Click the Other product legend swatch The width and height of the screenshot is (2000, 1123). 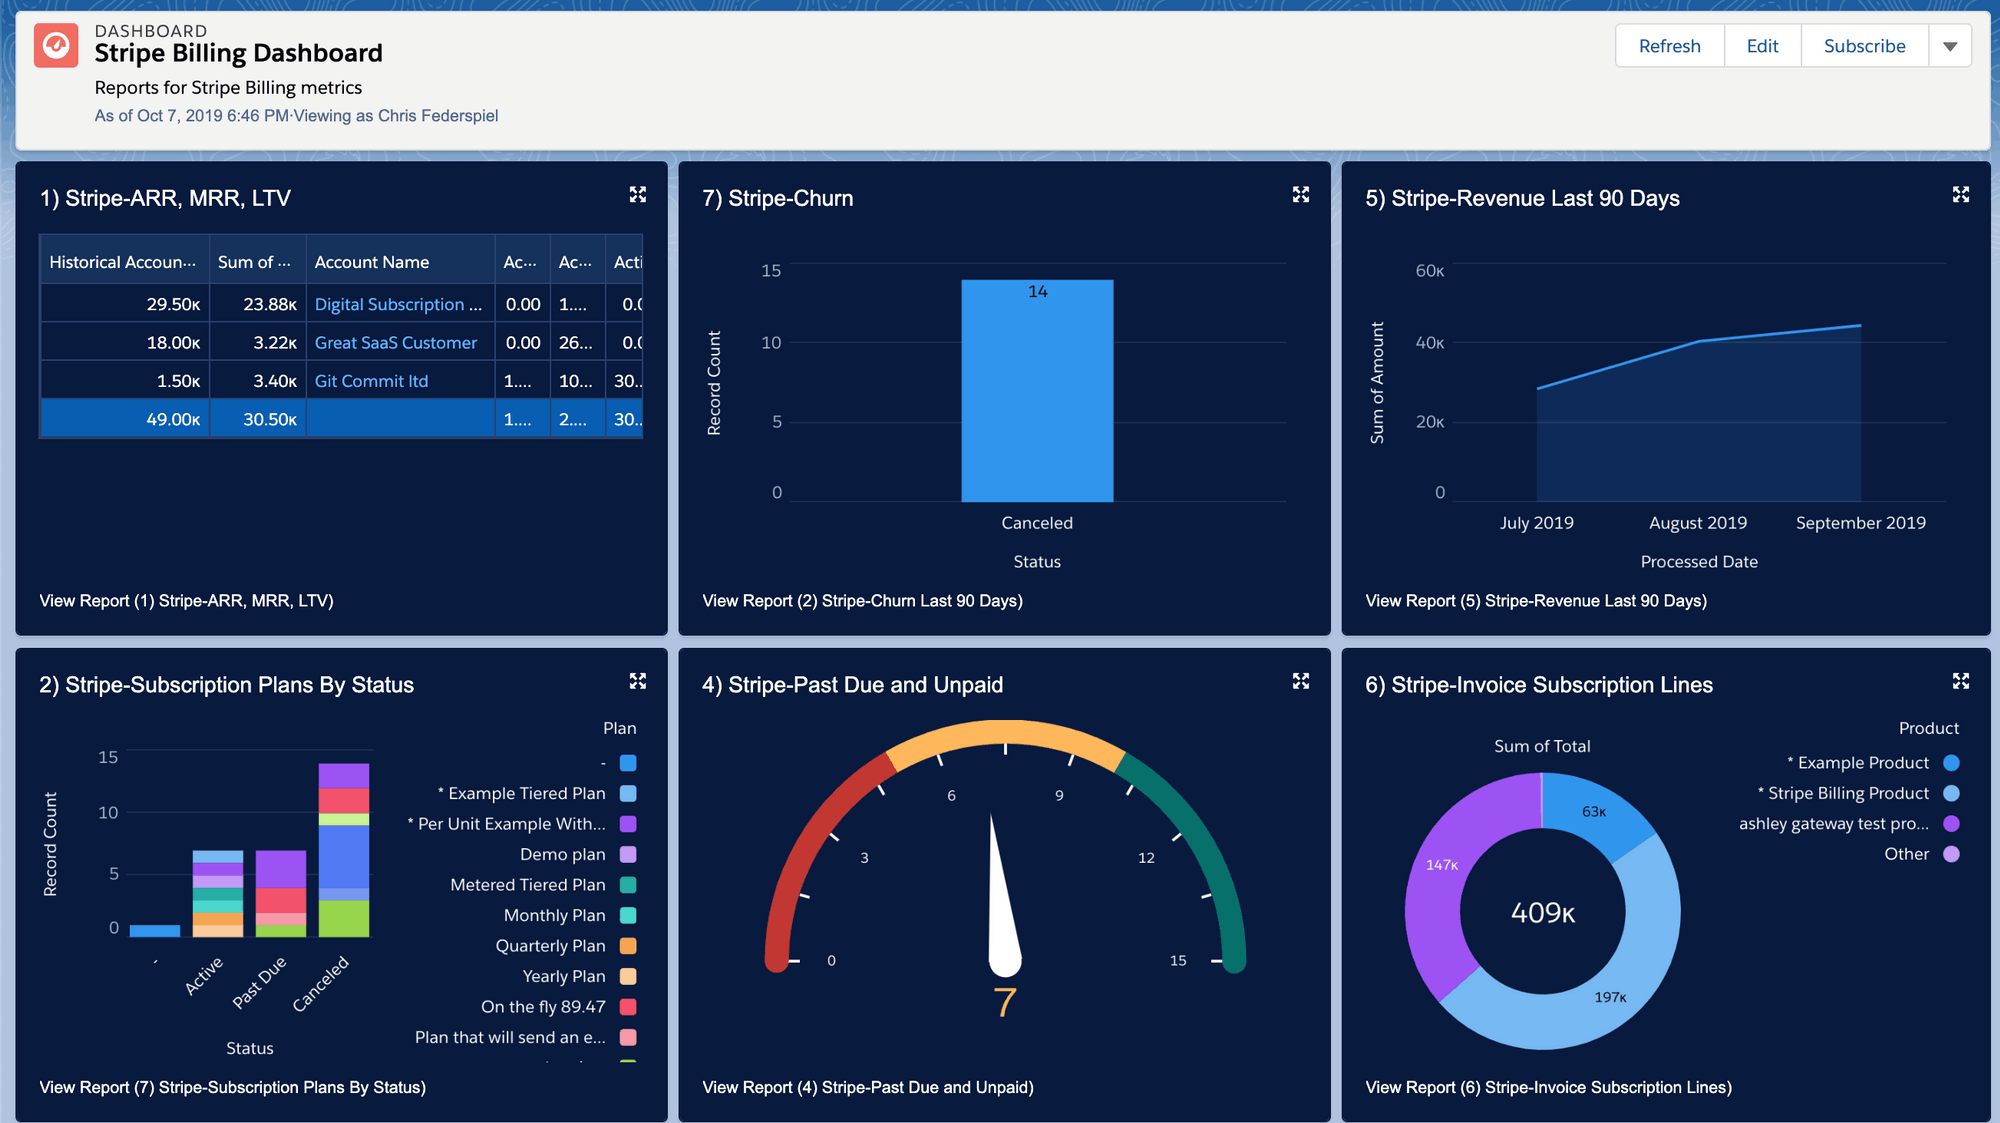tap(1951, 854)
